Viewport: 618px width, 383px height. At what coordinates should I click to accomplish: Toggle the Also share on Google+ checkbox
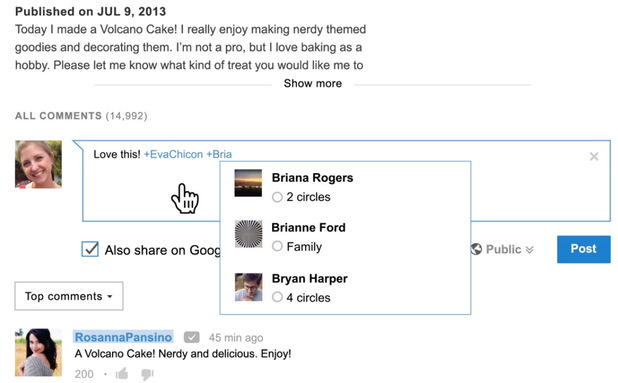[x=90, y=249]
